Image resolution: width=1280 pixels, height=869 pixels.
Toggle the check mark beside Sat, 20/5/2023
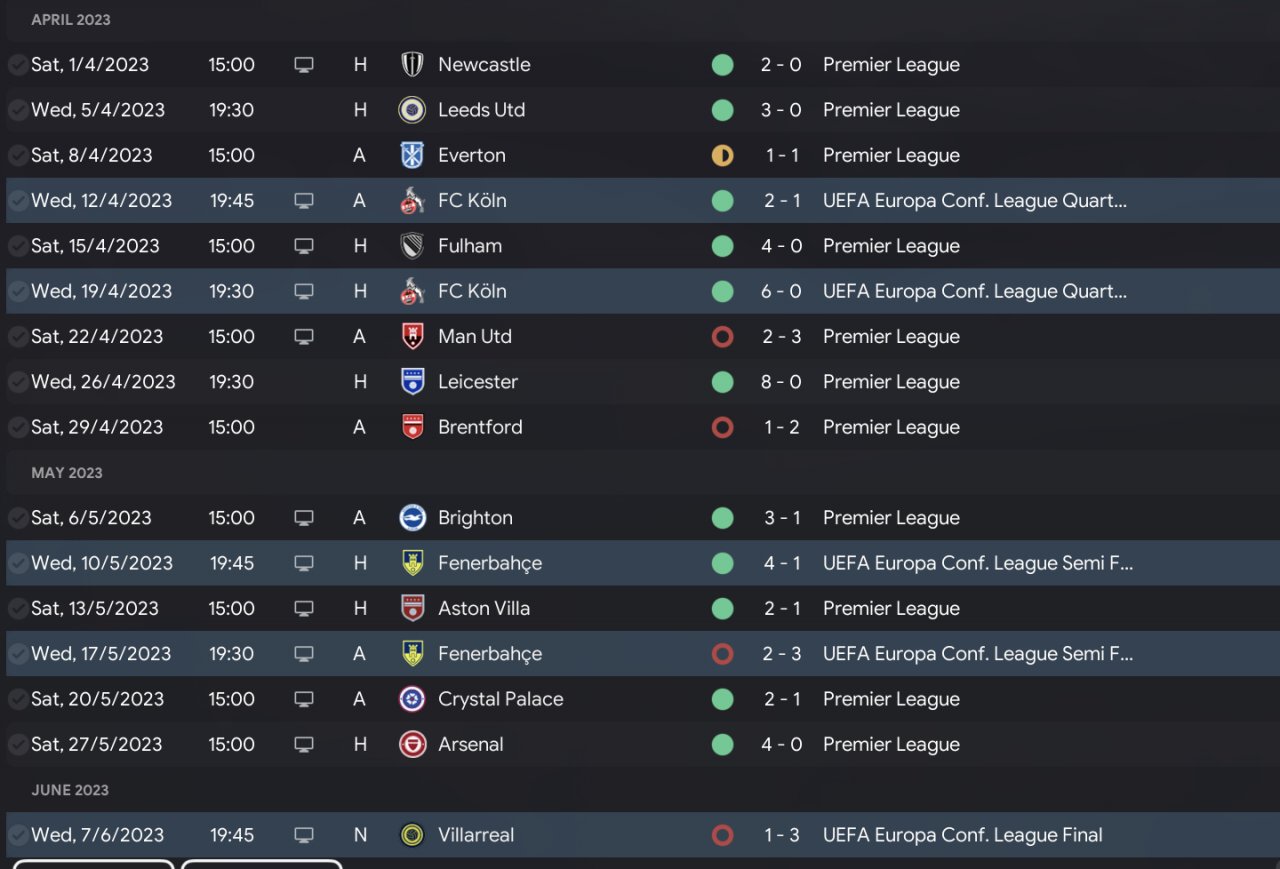(x=18, y=700)
